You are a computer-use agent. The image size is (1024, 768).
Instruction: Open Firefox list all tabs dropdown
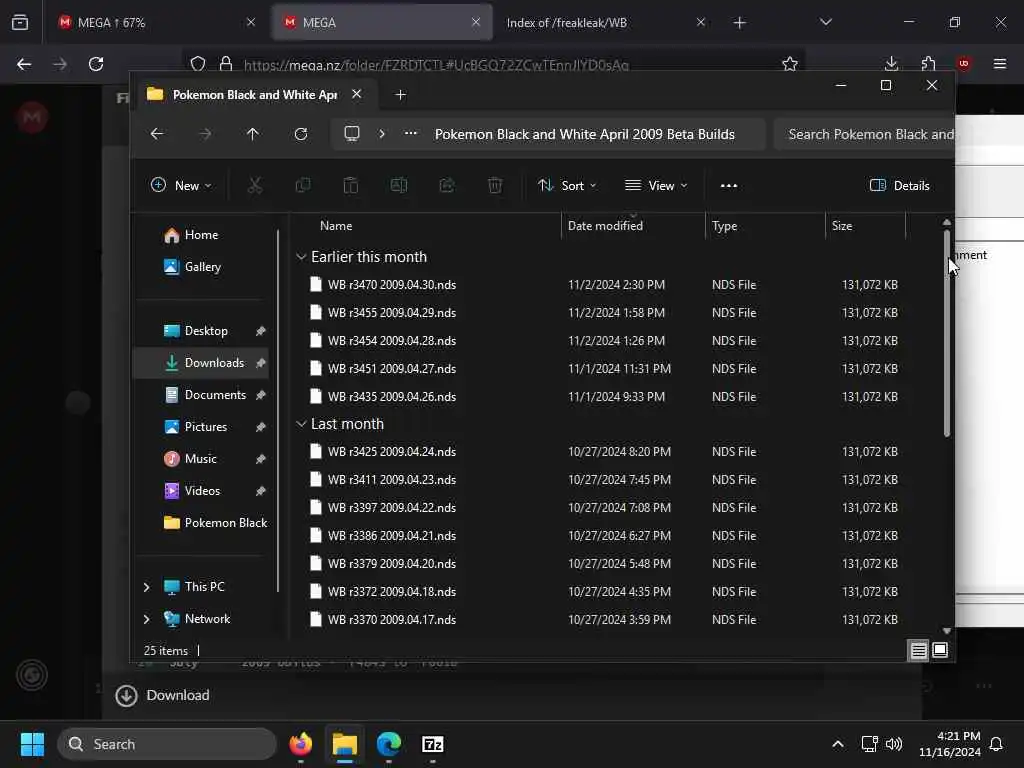click(826, 22)
